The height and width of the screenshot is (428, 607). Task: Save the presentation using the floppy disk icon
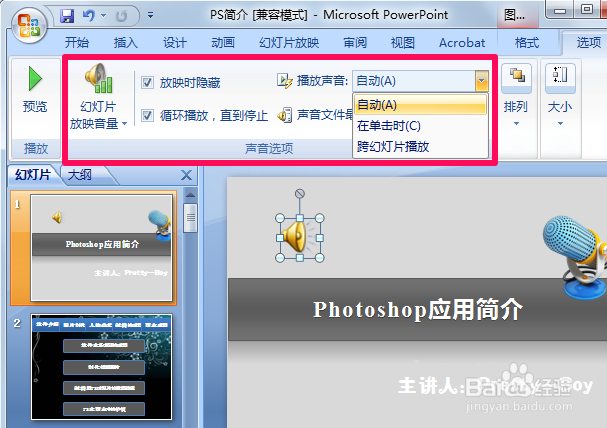[67, 16]
